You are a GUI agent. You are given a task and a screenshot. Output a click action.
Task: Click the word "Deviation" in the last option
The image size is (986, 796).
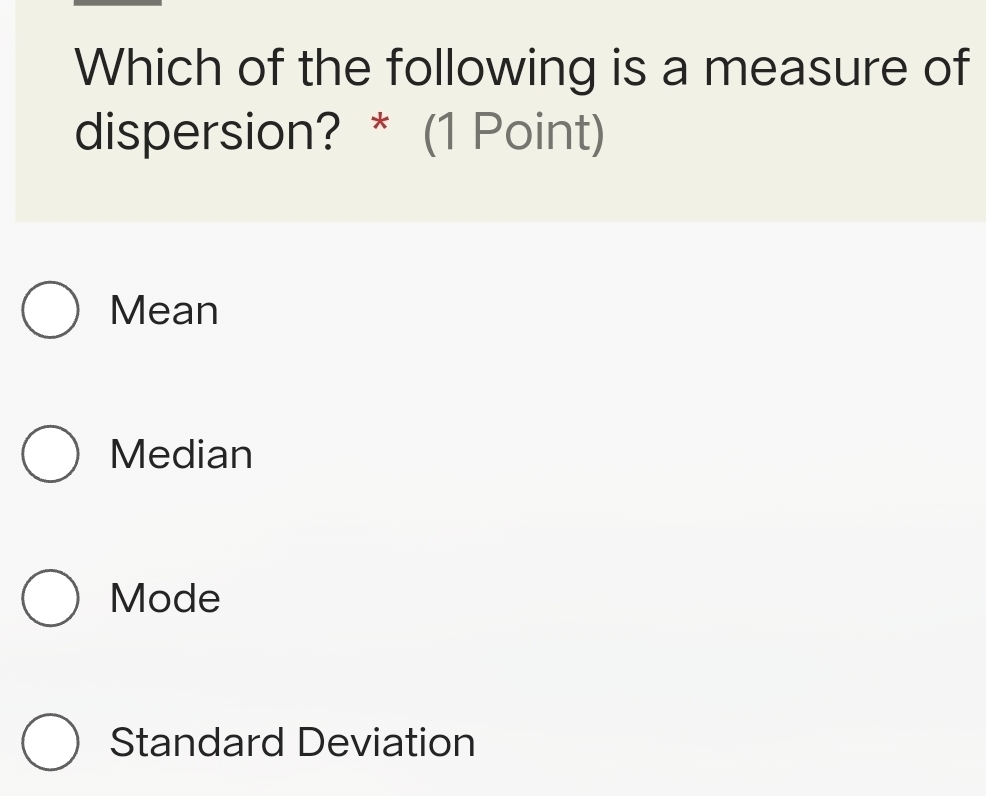[x=386, y=742]
